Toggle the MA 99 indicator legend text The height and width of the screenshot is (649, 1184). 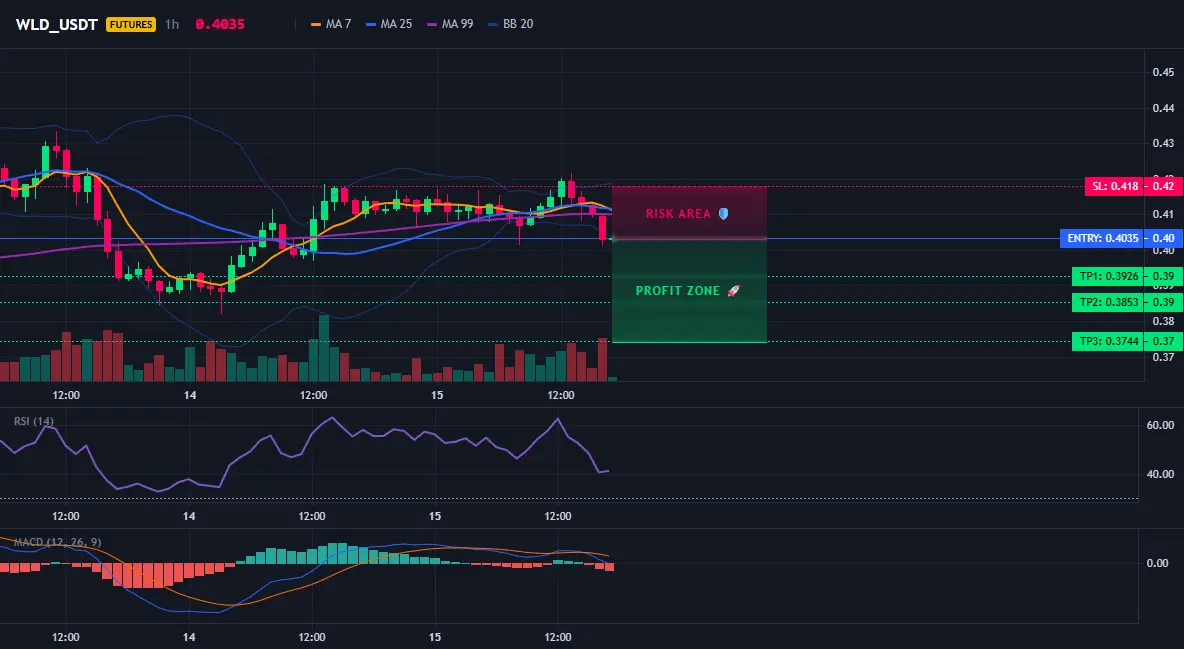[x=458, y=24]
